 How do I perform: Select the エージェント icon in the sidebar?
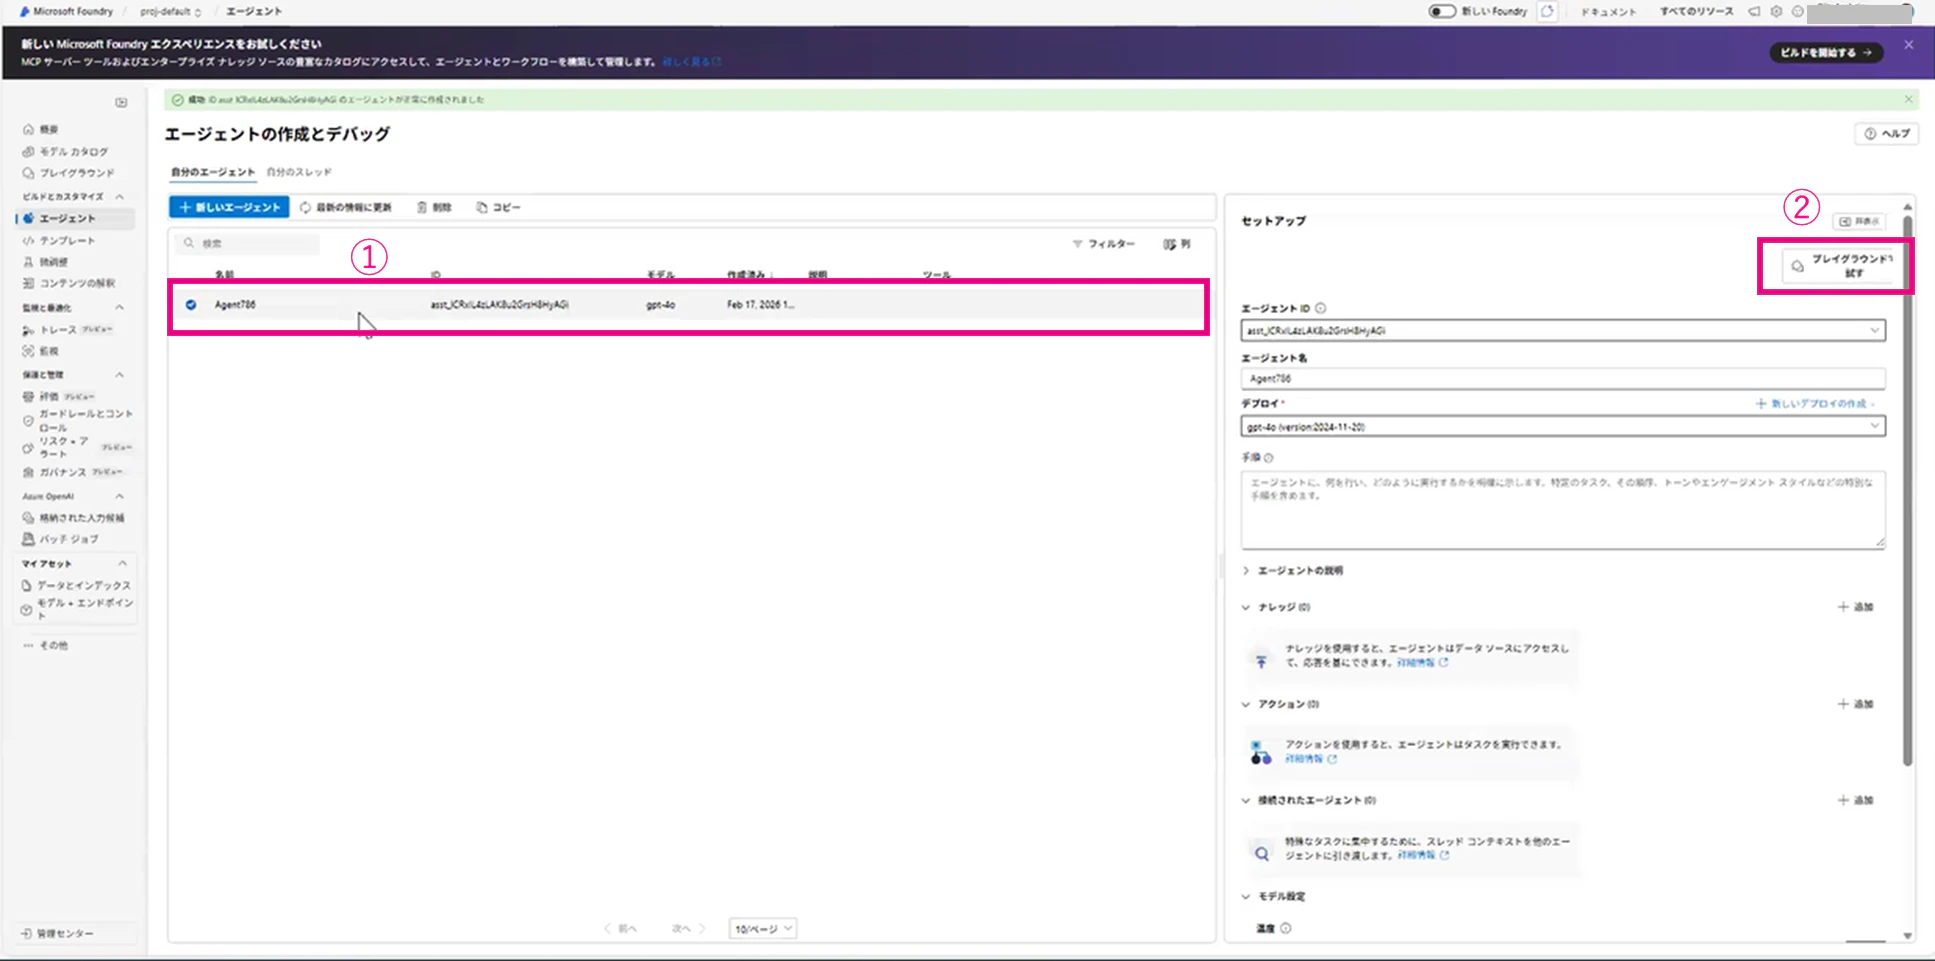click(x=28, y=218)
